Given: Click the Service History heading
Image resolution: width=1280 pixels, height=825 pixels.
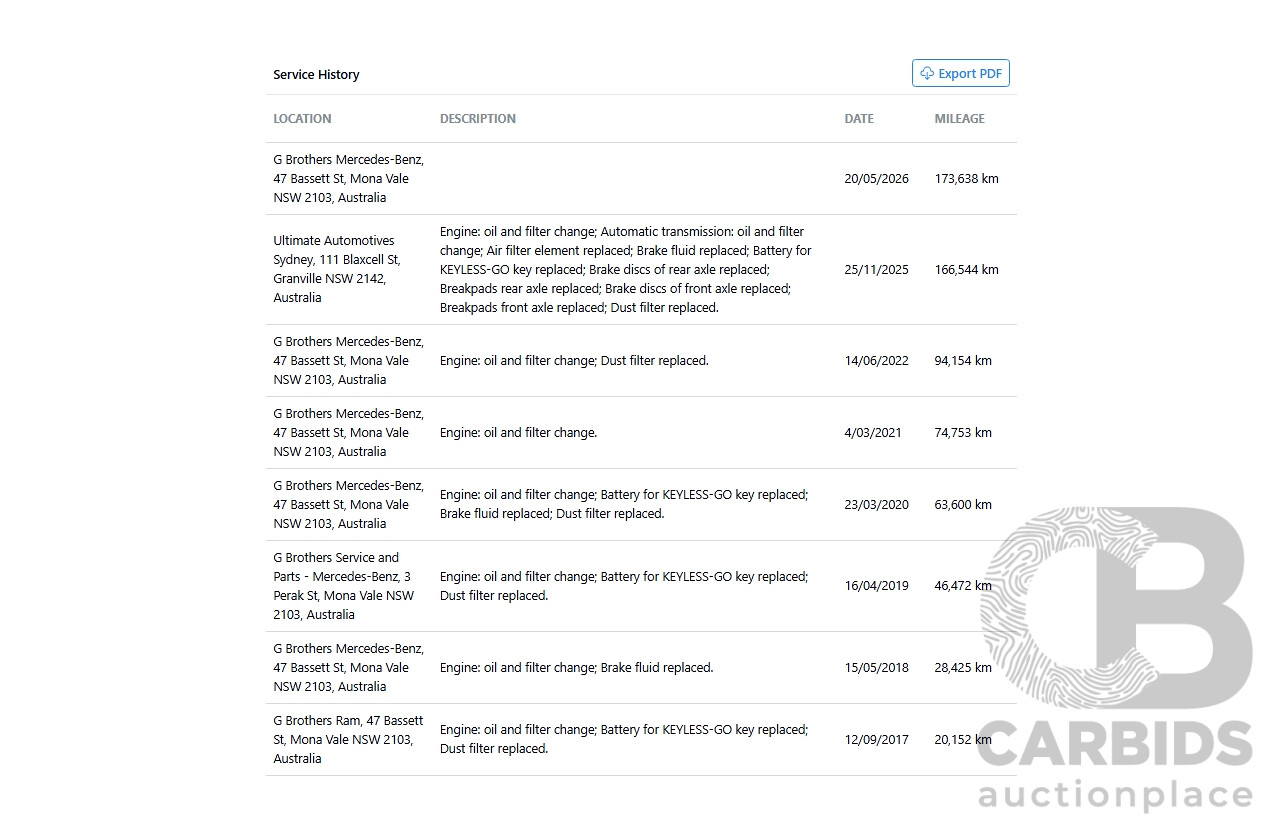Looking at the screenshot, I should click(x=316, y=75).
